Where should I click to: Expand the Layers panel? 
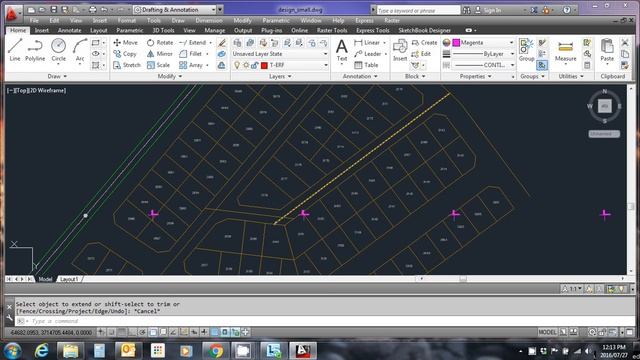tap(280, 76)
